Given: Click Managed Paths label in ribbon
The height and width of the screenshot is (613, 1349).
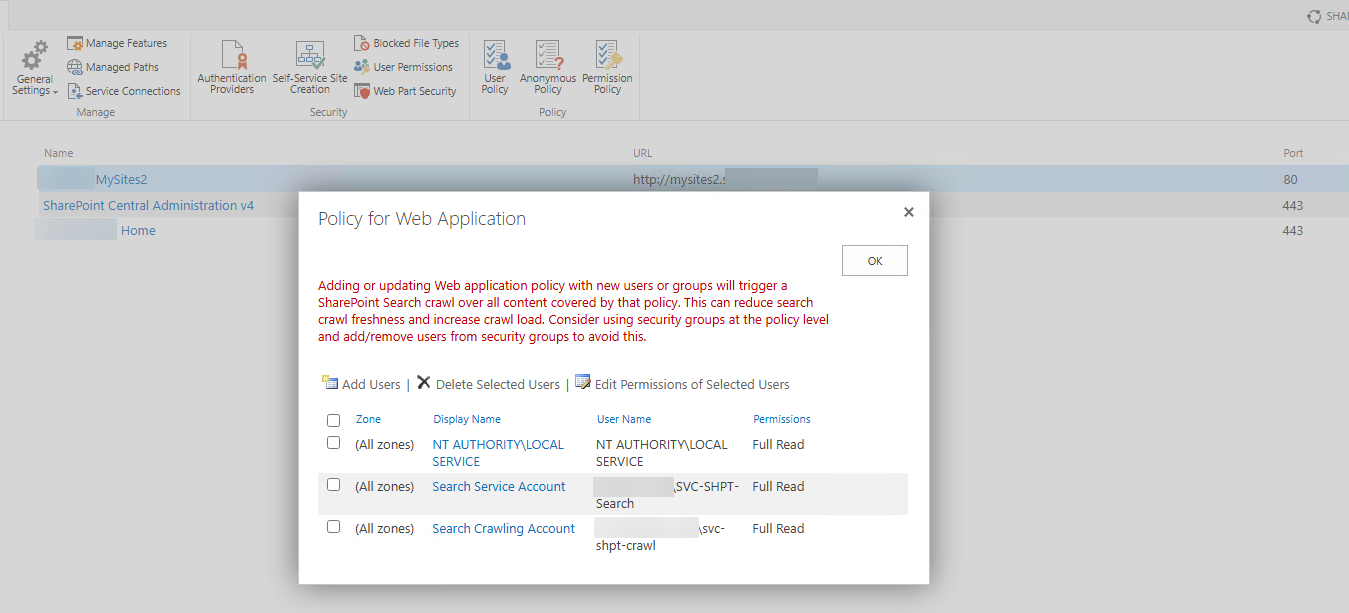Looking at the screenshot, I should tap(122, 68).
